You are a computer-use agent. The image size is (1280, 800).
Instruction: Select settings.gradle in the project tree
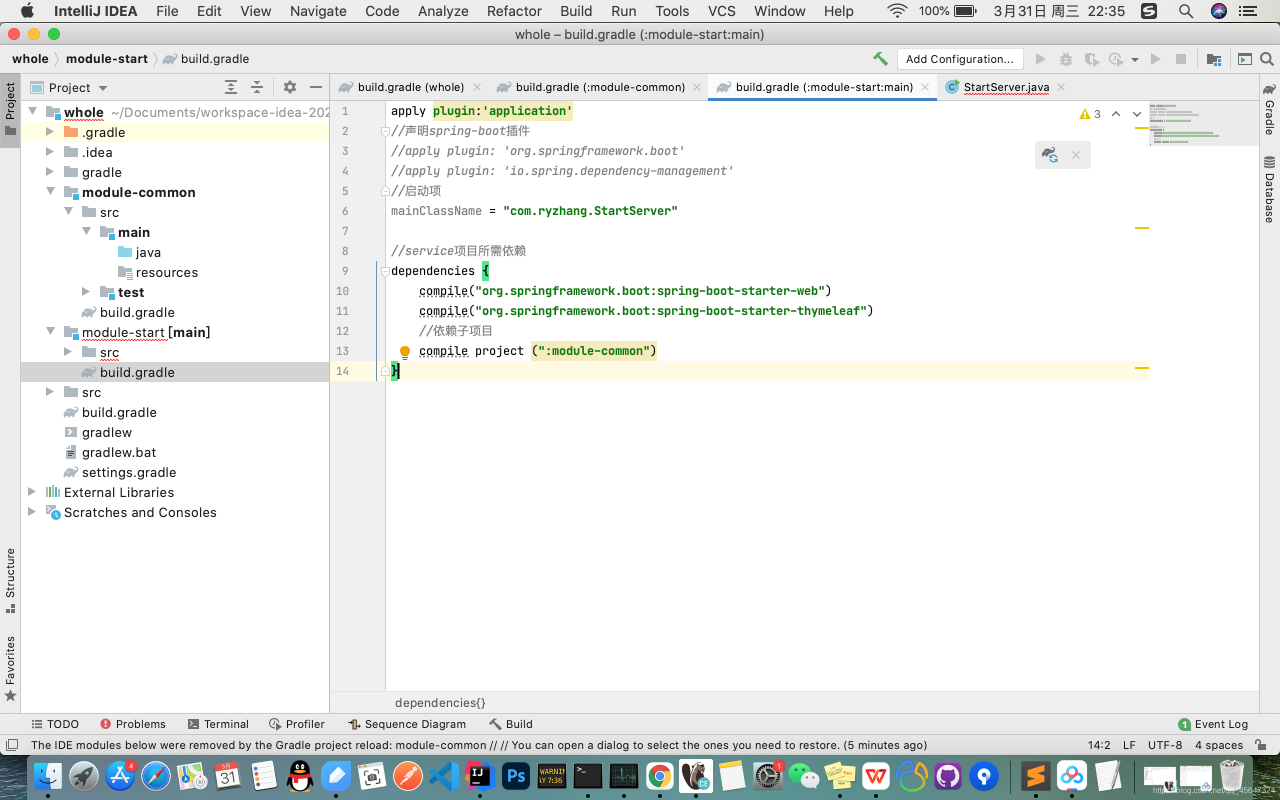coord(129,472)
